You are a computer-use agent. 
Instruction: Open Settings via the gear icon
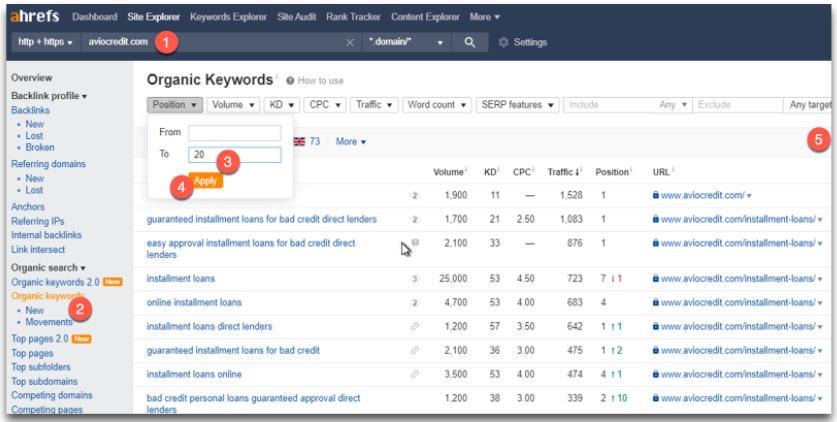[504, 42]
